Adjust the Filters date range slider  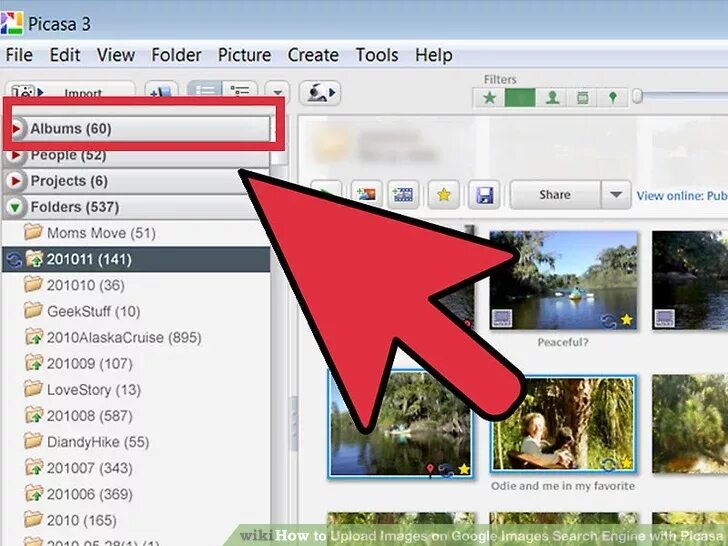tap(637, 96)
